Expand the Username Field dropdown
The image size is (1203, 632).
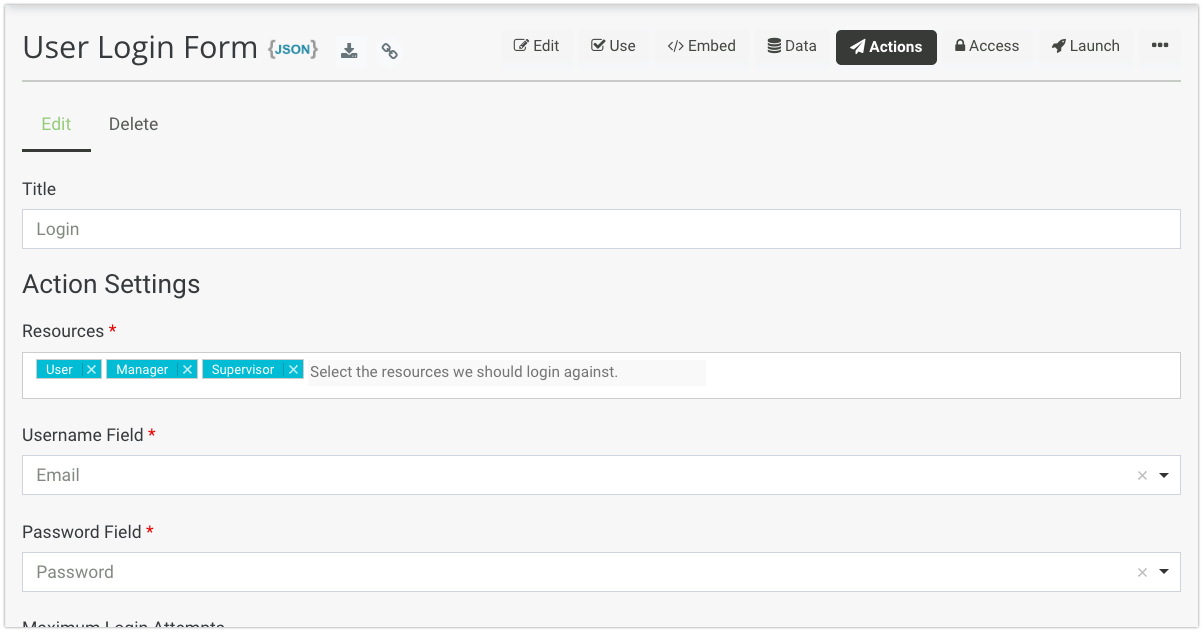point(1164,476)
